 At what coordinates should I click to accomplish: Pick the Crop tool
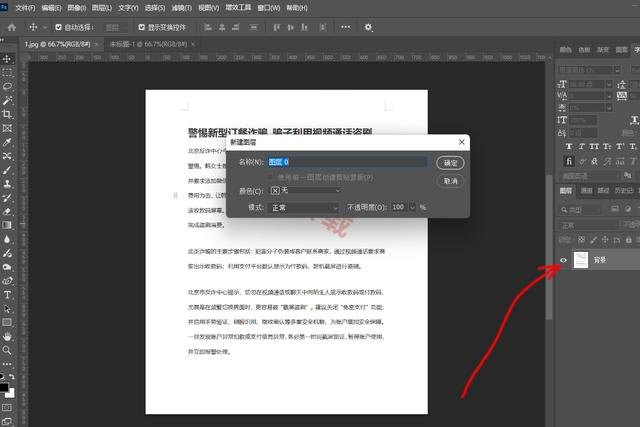tap(7, 115)
